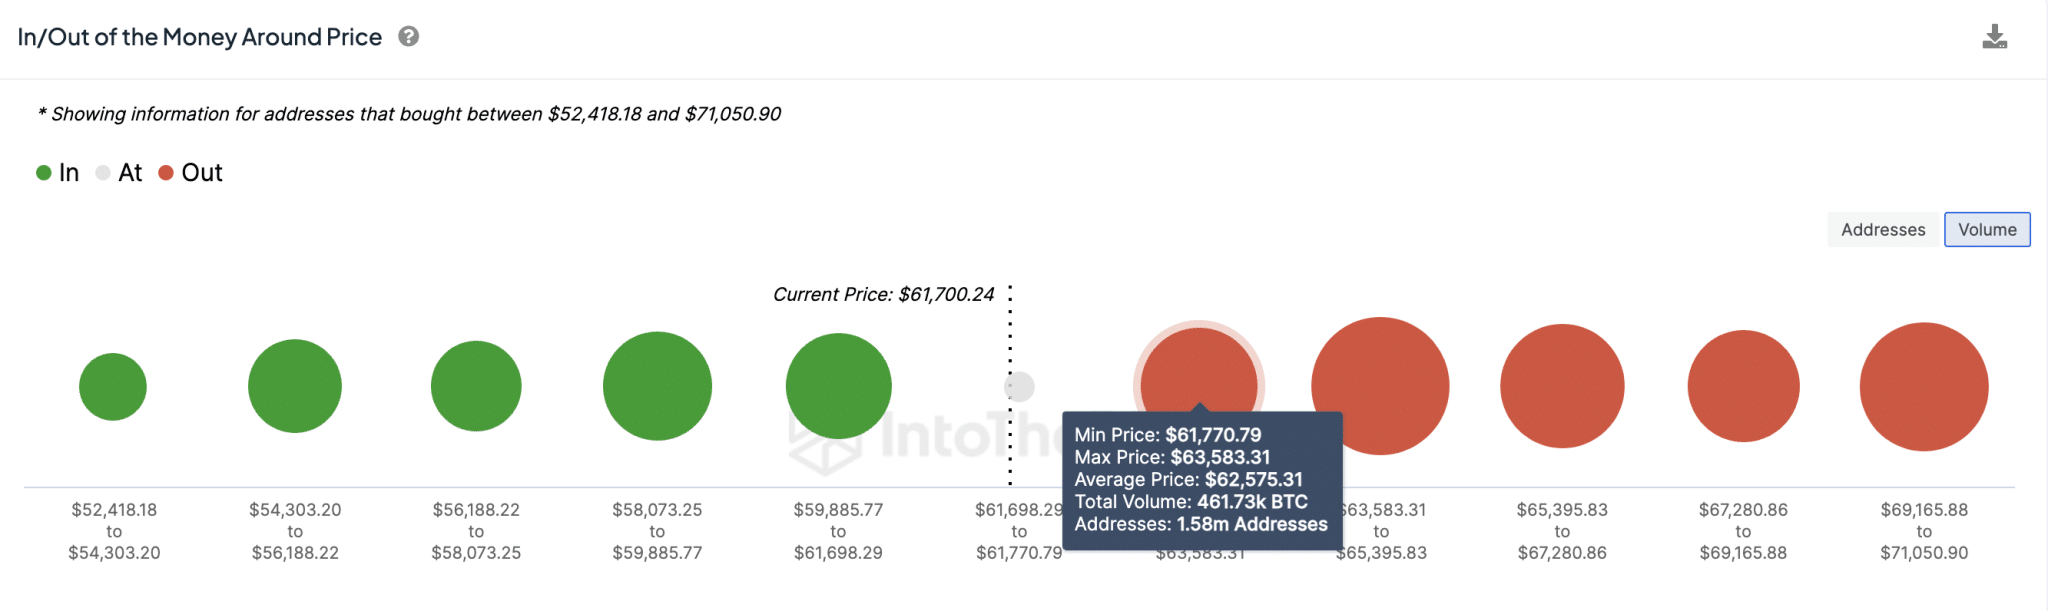
Task: Select the green bubble above $56,188.22
Action: coord(476,386)
